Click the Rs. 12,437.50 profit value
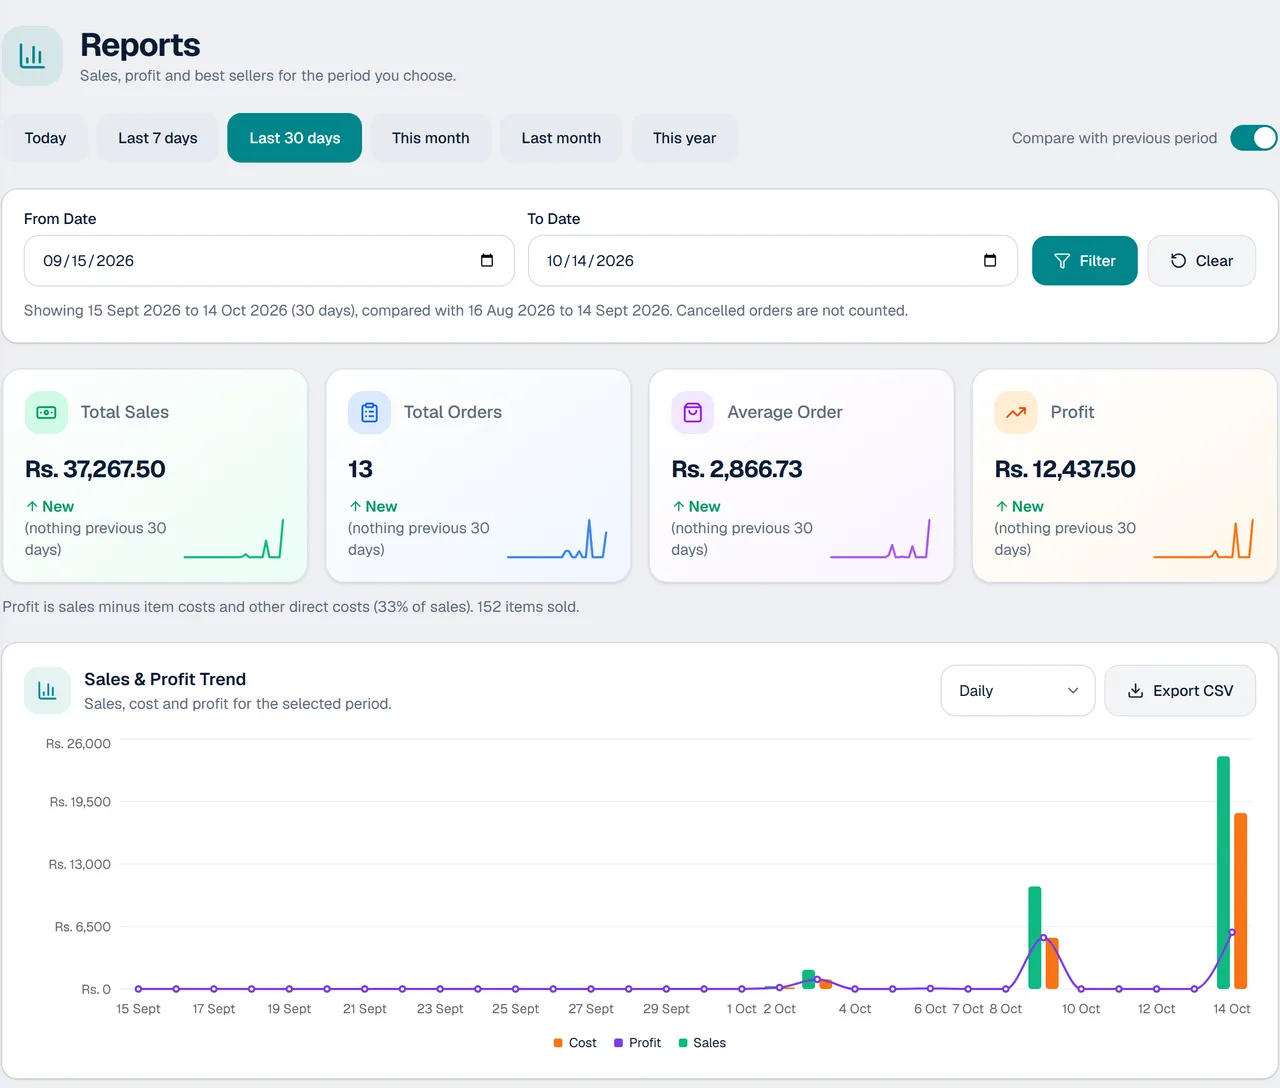The width and height of the screenshot is (1280, 1088). (x=1065, y=469)
